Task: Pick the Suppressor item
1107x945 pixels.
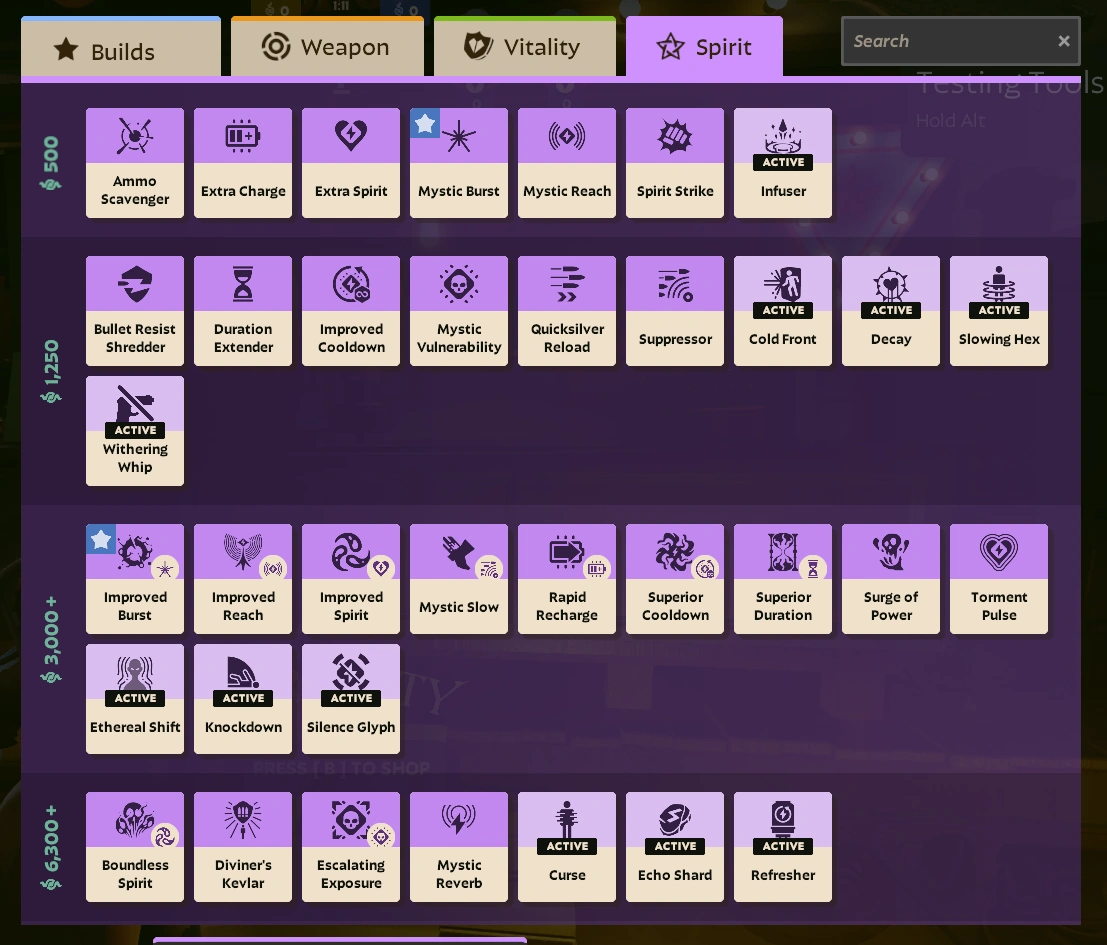Action: [675, 311]
